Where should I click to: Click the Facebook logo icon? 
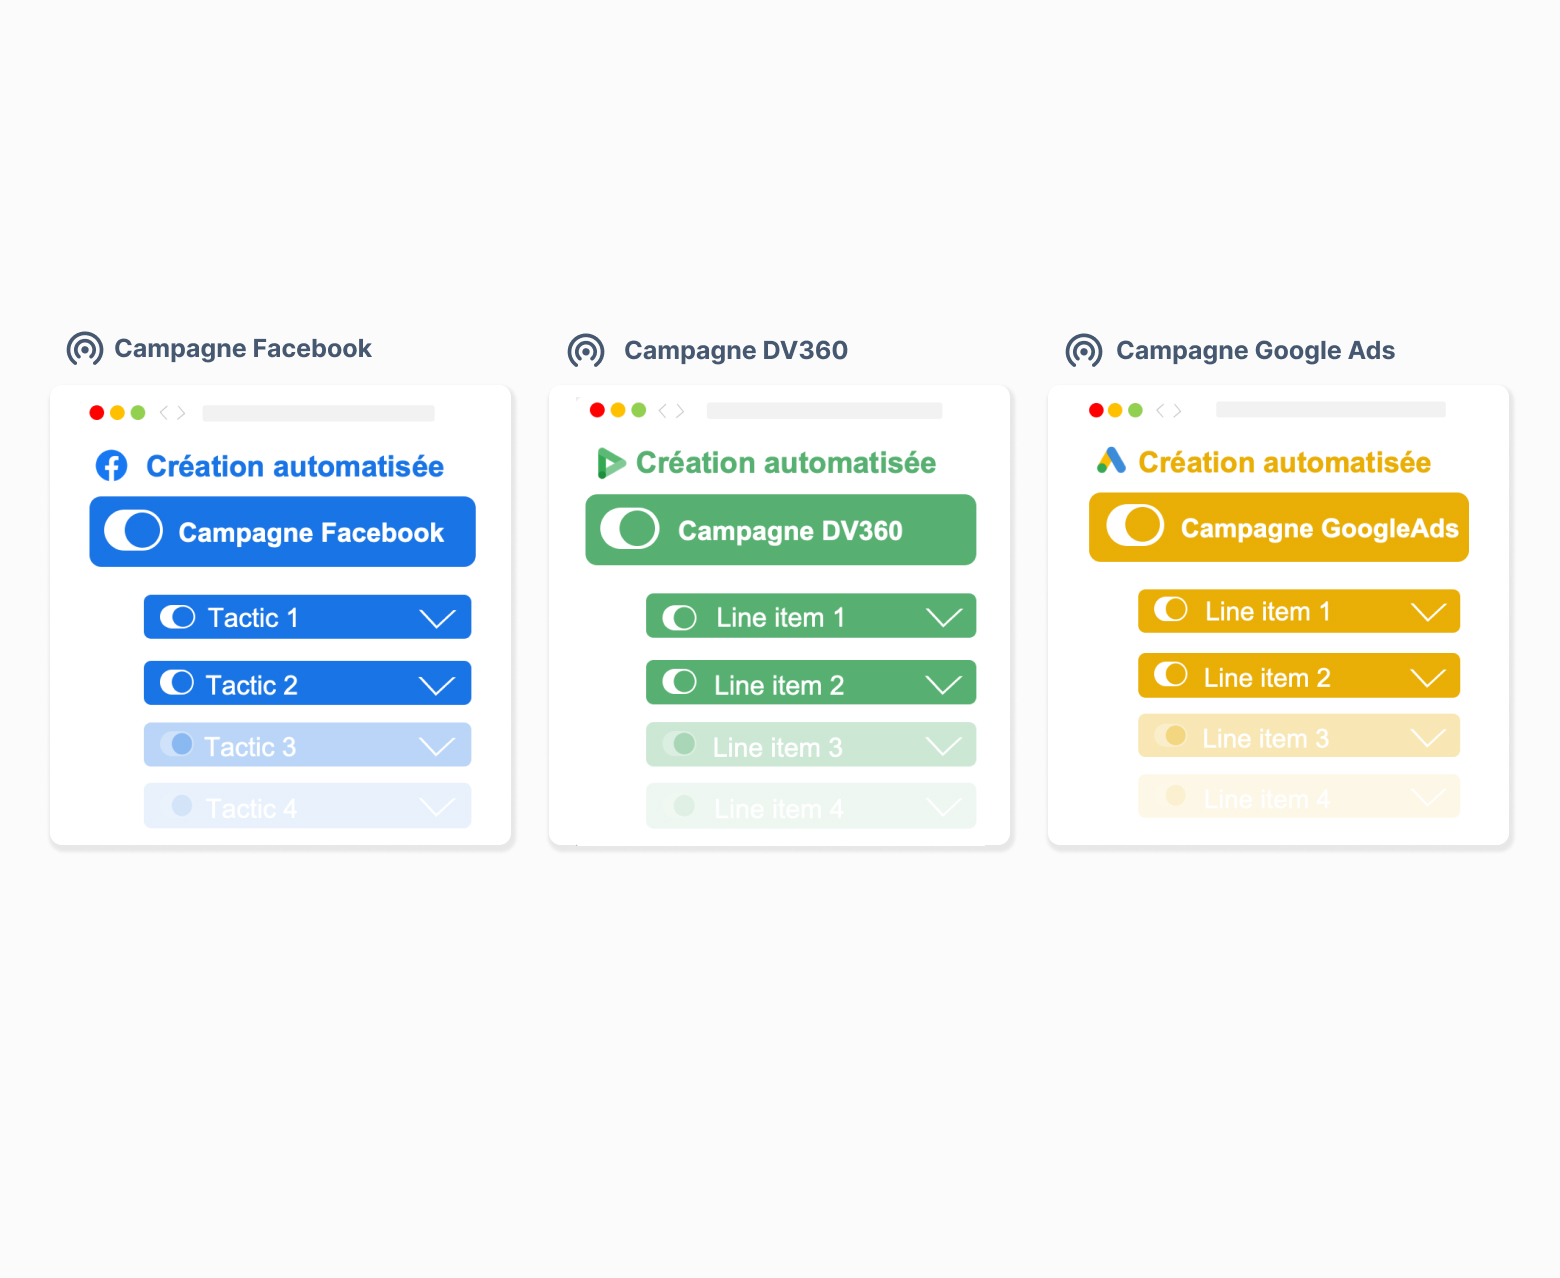click(x=111, y=466)
